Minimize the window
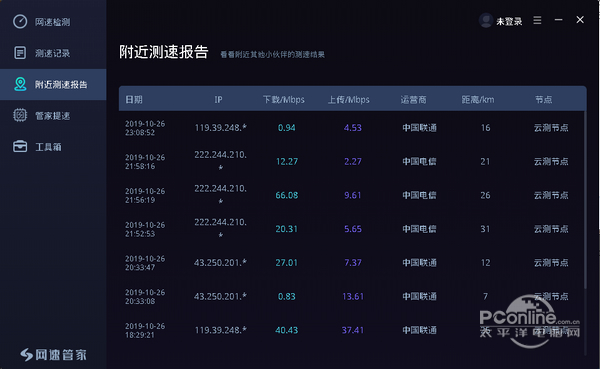 point(559,20)
